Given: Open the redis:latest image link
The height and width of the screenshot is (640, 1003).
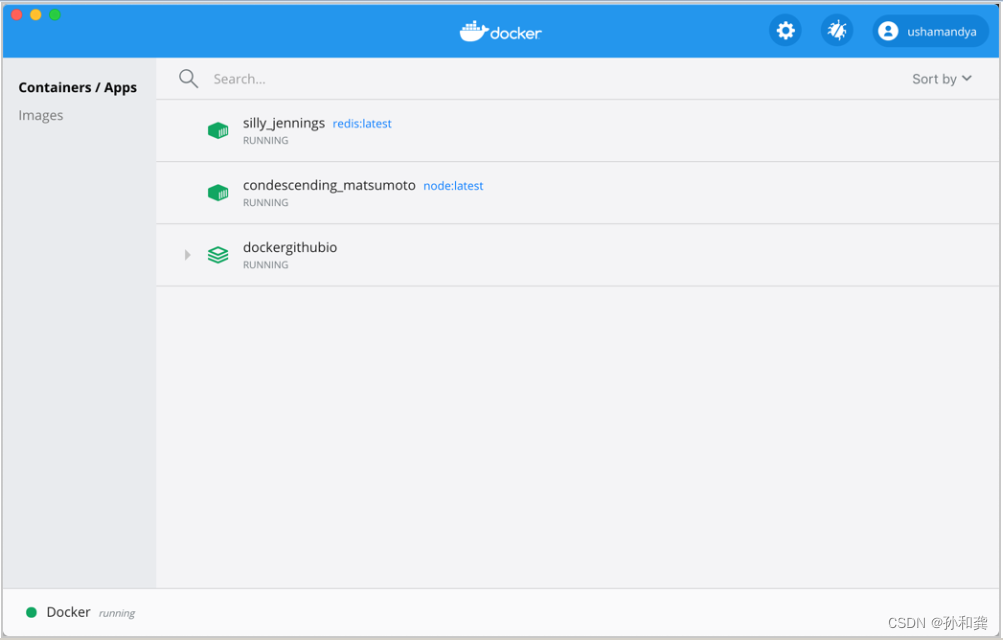Looking at the screenshot, I should coord(362,123).
